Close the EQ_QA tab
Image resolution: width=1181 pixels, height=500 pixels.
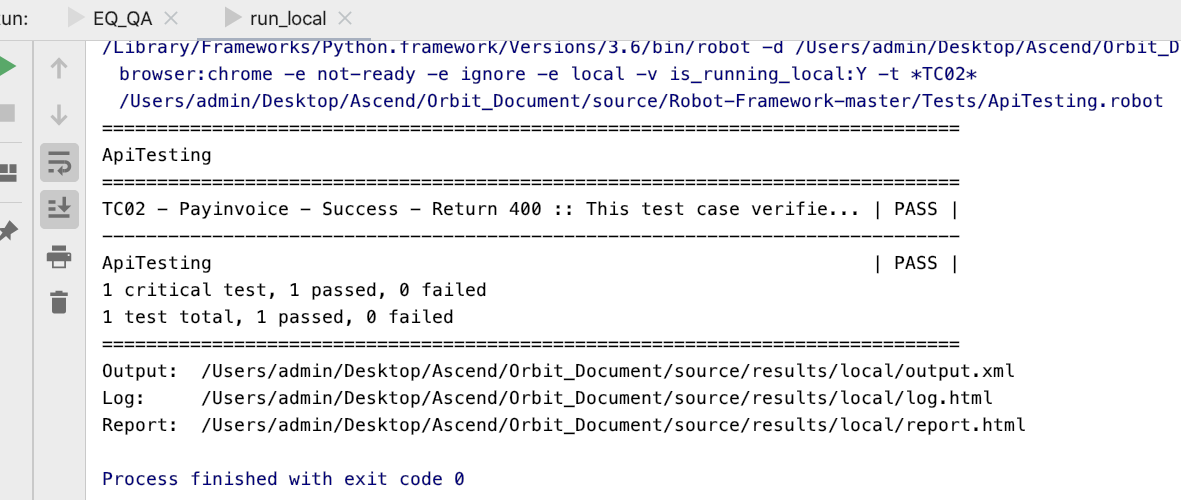171,18
